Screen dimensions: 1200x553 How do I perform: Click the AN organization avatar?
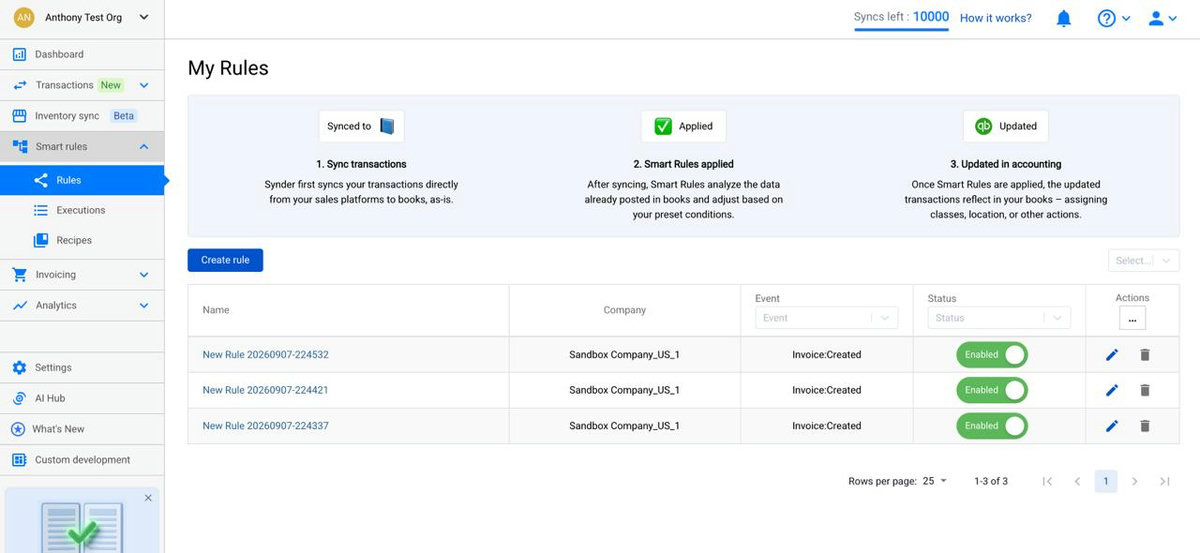pos(24,17)
